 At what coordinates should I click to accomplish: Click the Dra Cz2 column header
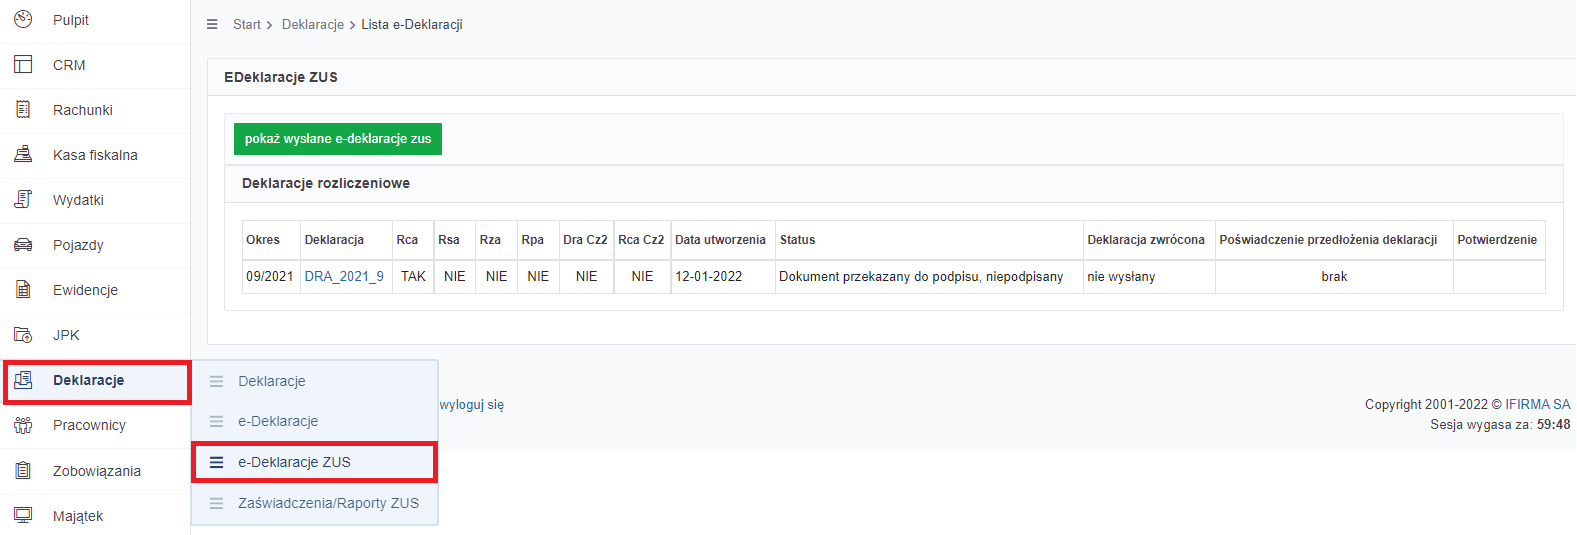pyautogui.click(x=585, y=240)
